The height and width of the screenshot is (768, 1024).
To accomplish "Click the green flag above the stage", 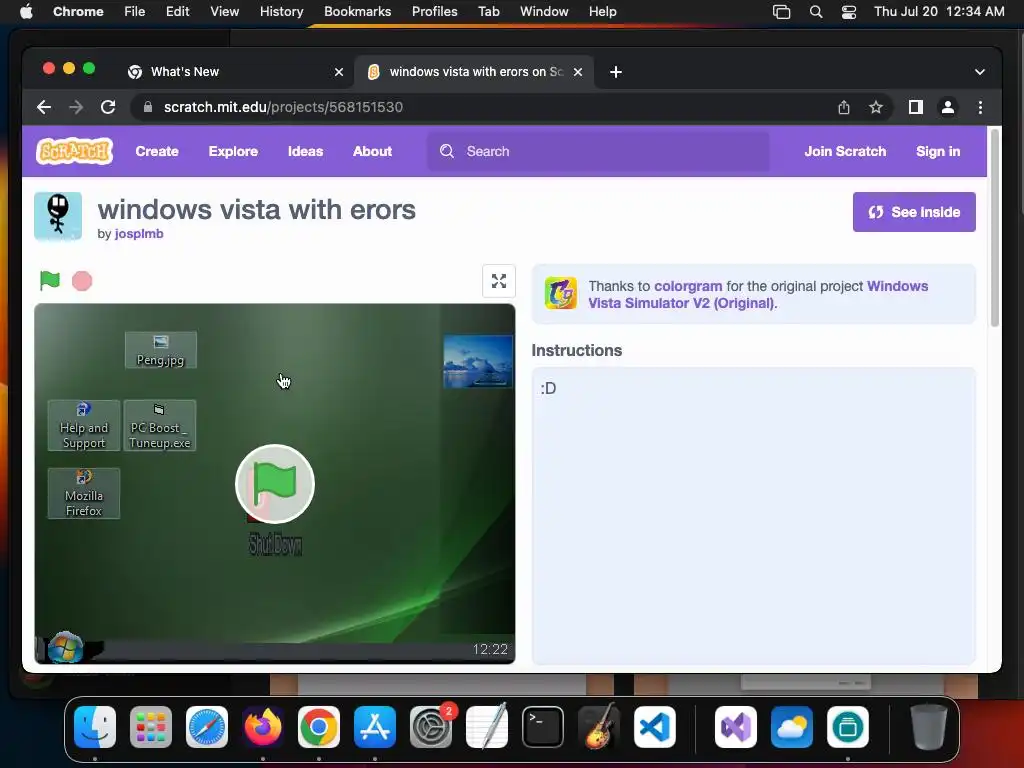I will tap(50, 280).
